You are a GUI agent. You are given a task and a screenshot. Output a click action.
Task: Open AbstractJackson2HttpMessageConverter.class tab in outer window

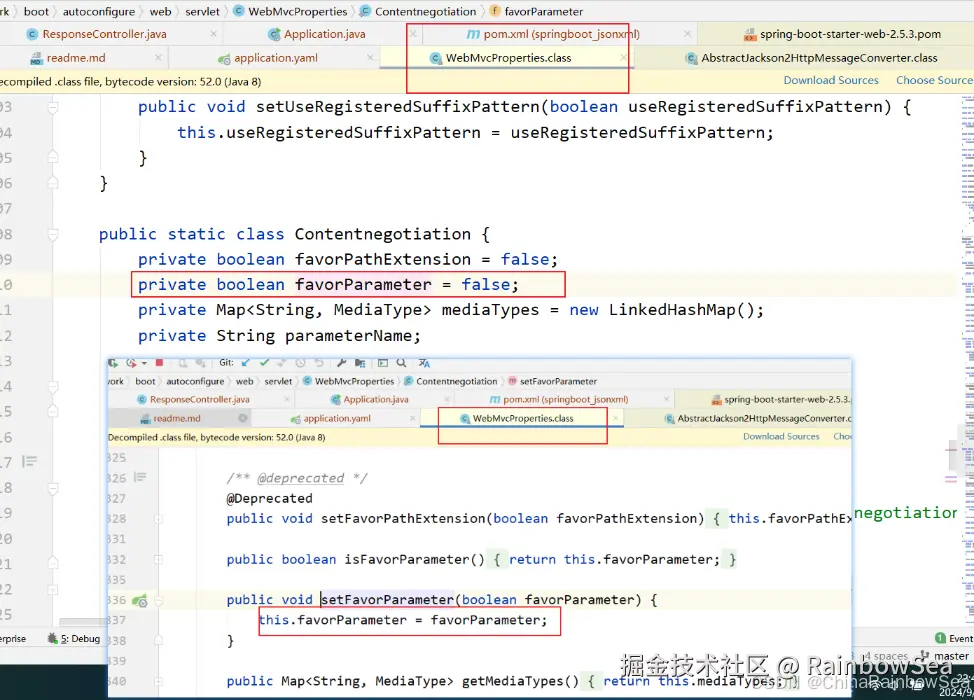coord(812,58)
